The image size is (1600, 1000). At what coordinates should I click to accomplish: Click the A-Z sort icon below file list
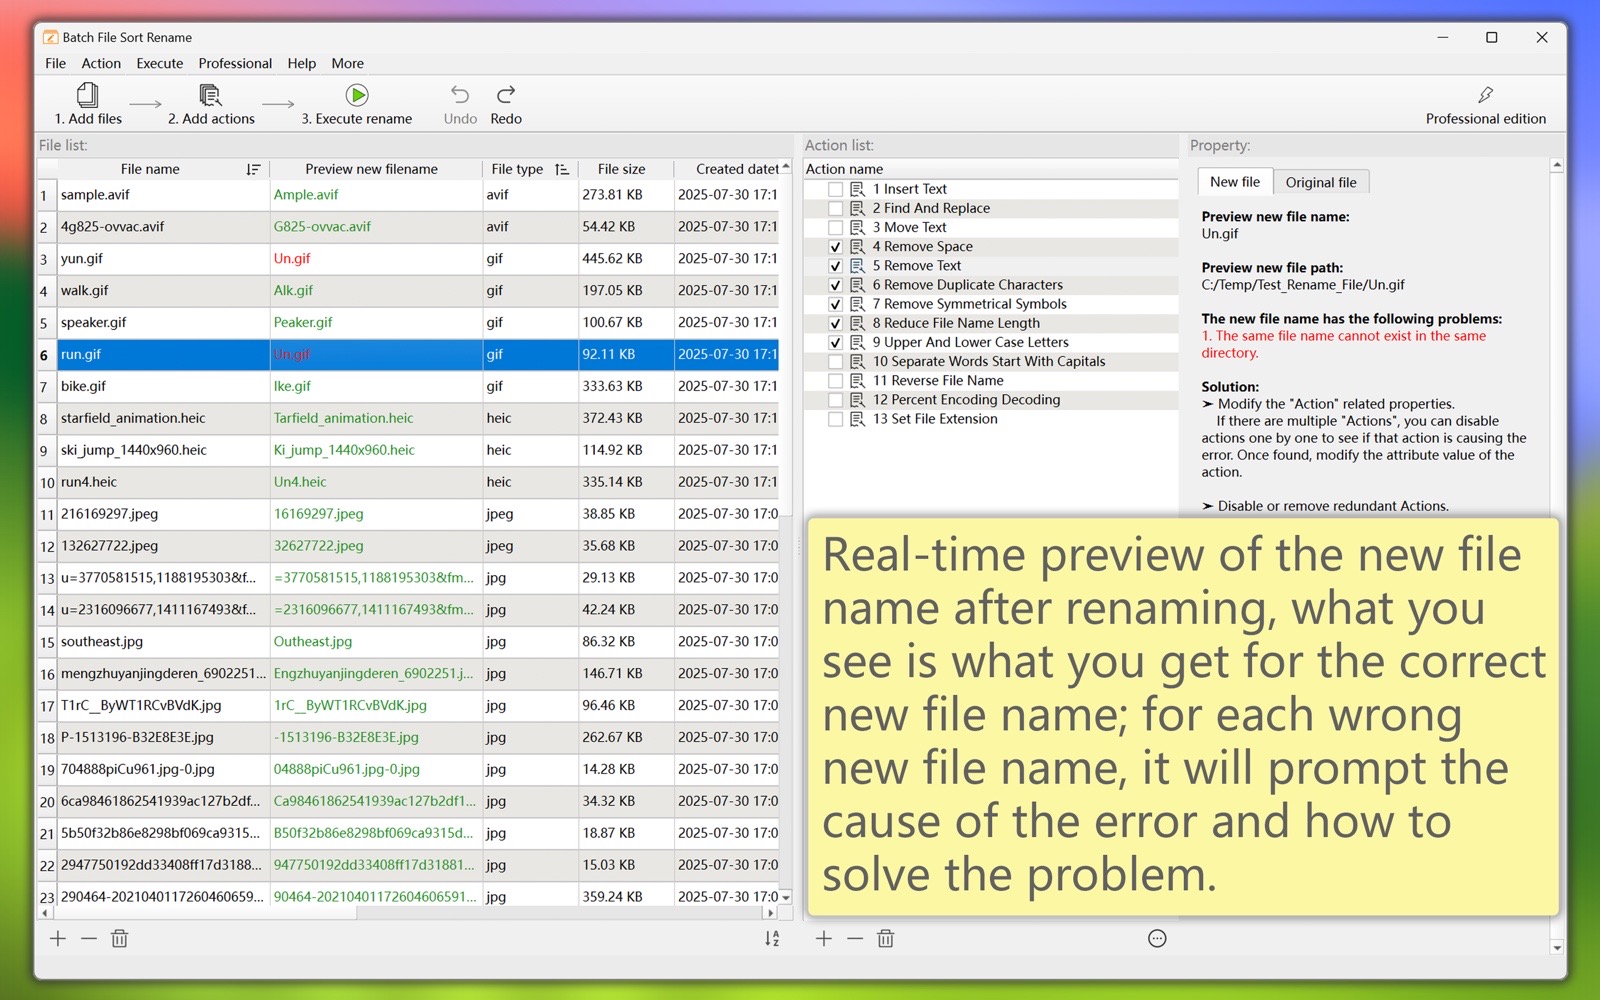[x=772, y=939]
